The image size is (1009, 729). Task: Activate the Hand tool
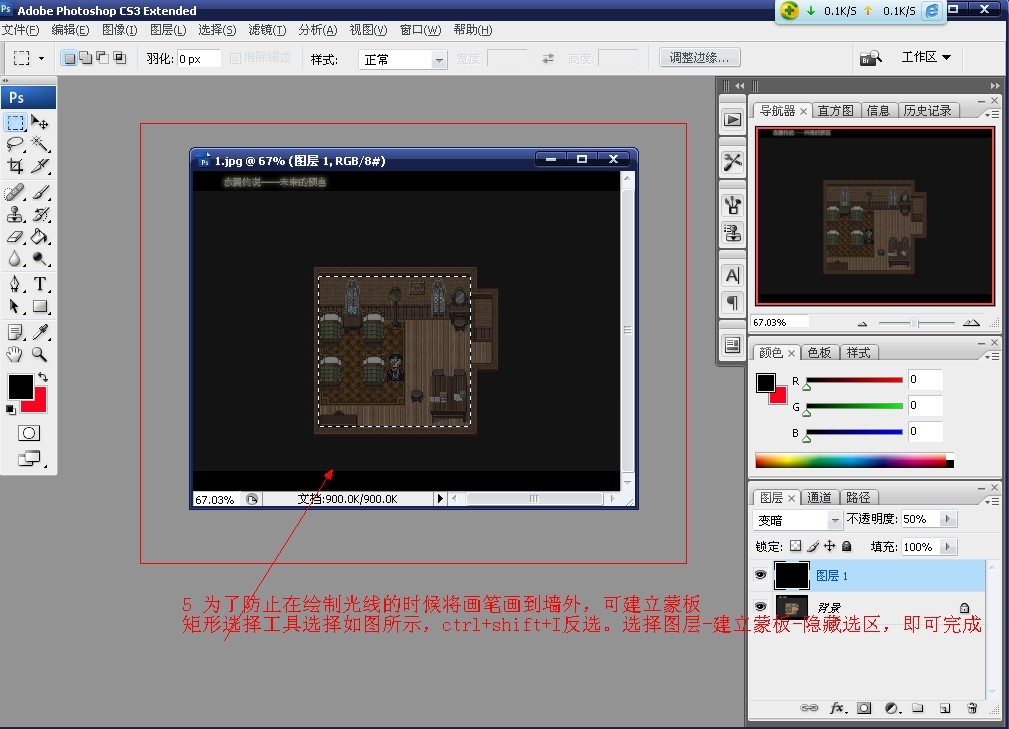point(15,354)
